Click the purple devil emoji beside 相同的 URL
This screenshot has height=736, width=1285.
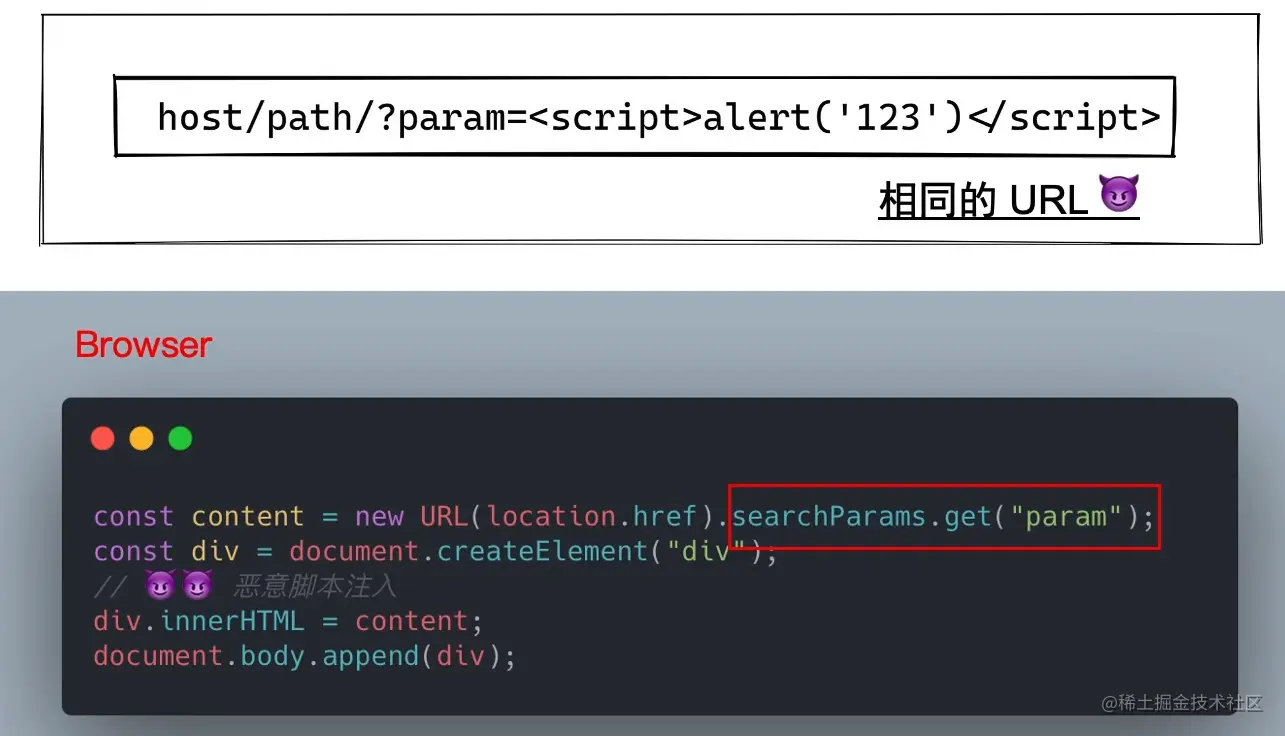(x=1119, y=194)
